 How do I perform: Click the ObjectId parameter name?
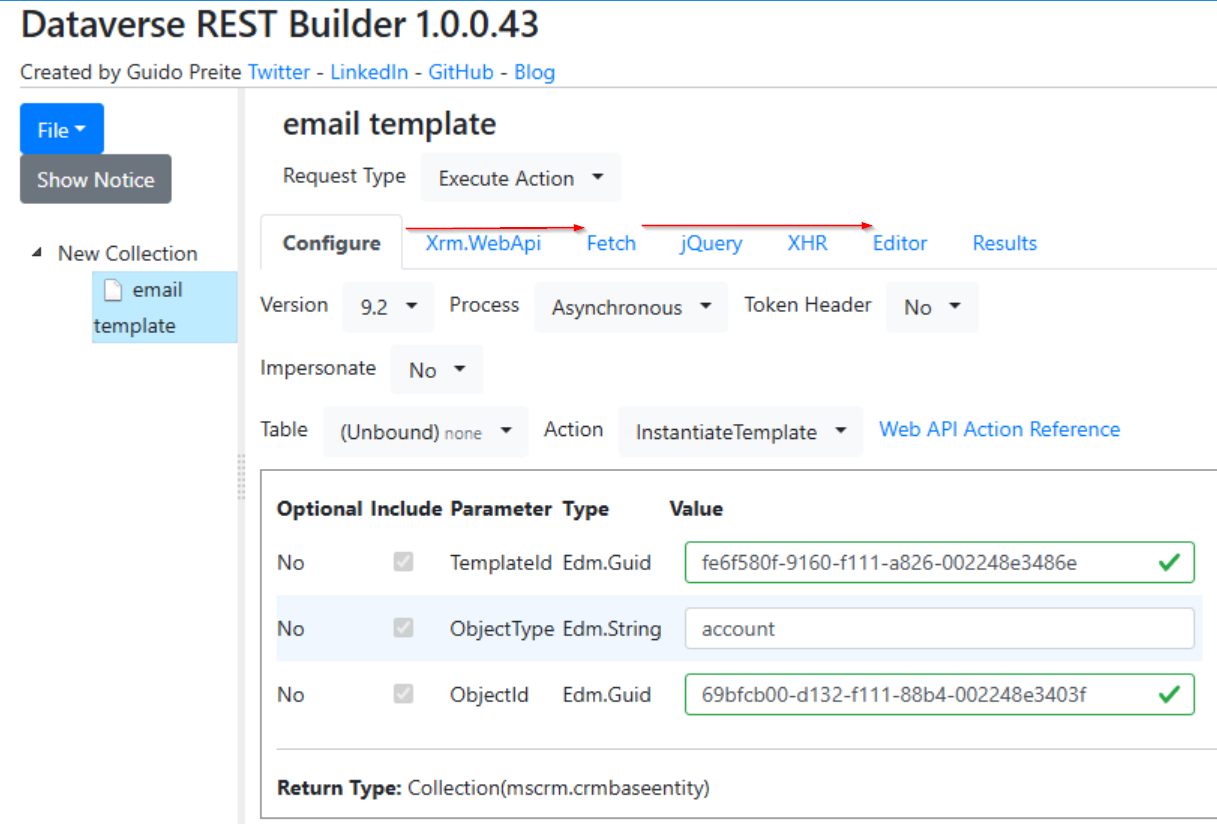(489, 694)
